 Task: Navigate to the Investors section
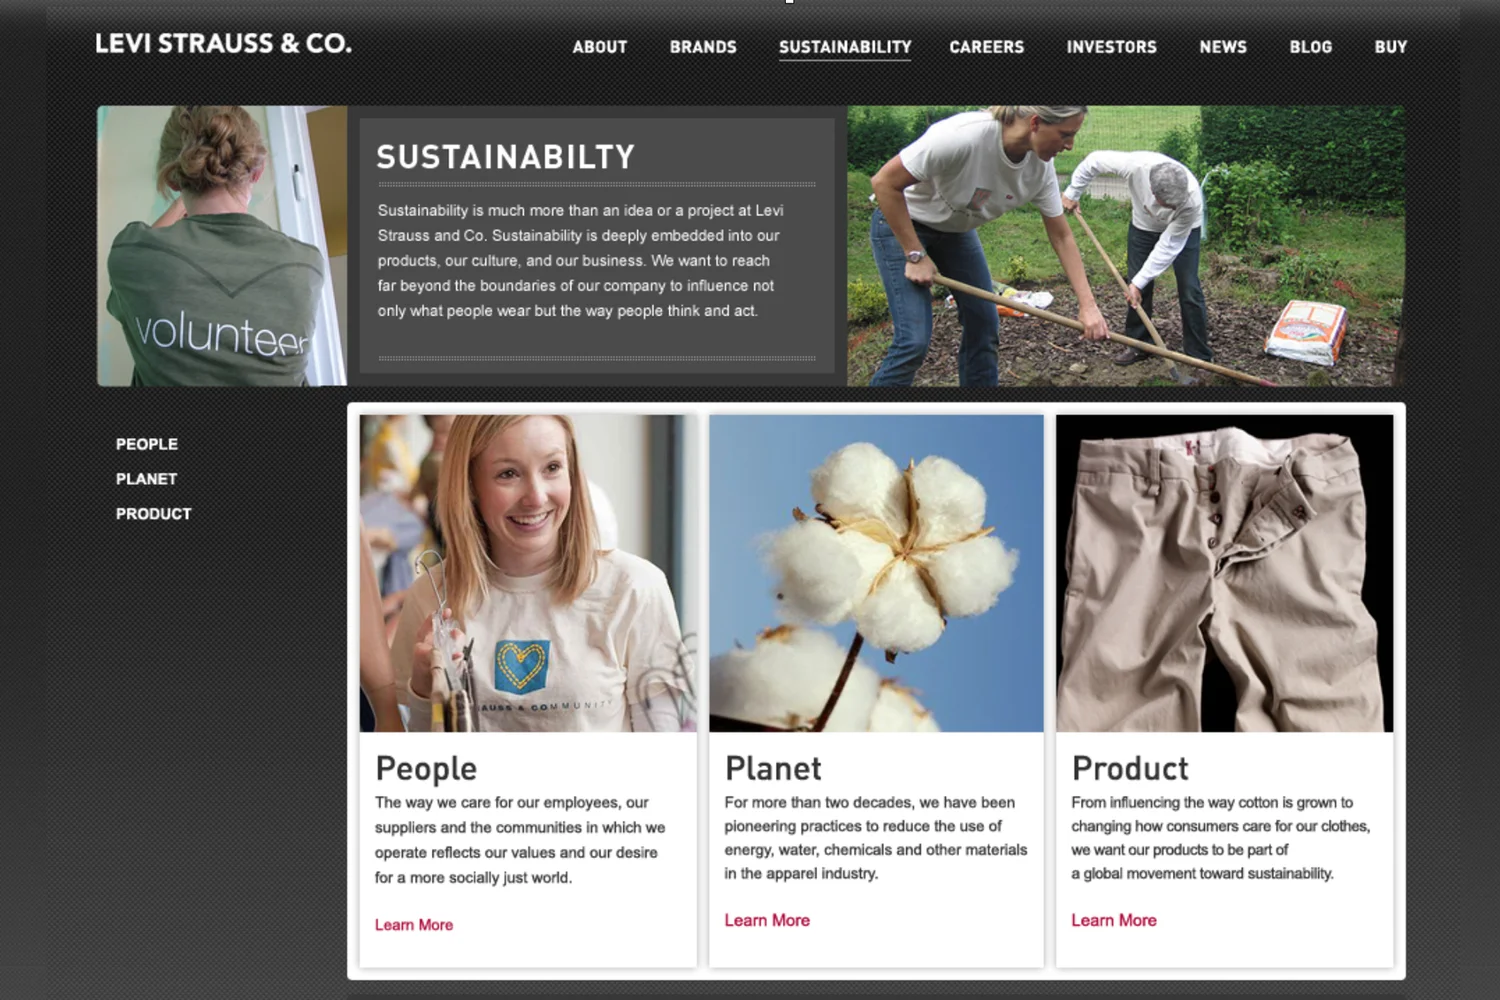pos(1112,47)
